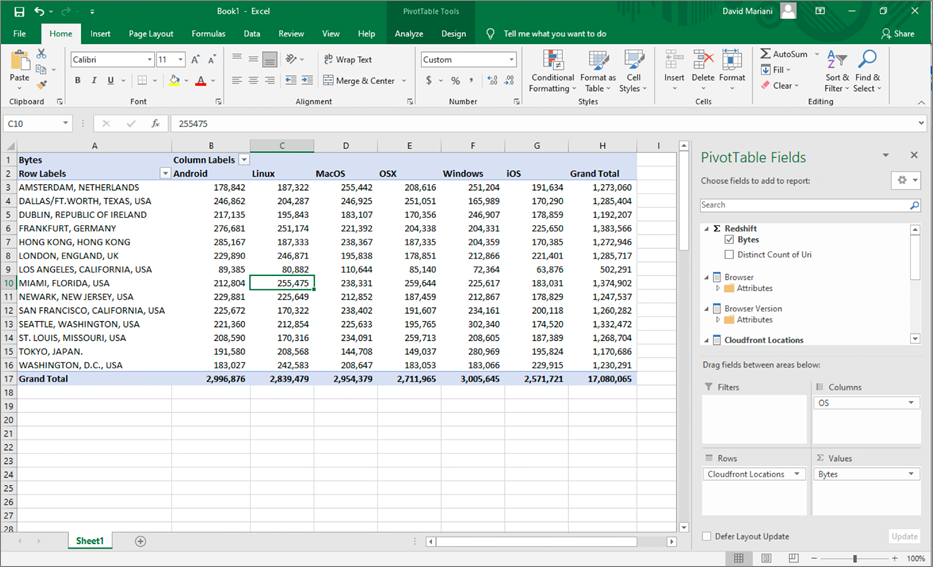The height and width of the screenshot is (567, 933).
Task: Open the Analyze ribbon tab
Action: (x=408, y=33)
